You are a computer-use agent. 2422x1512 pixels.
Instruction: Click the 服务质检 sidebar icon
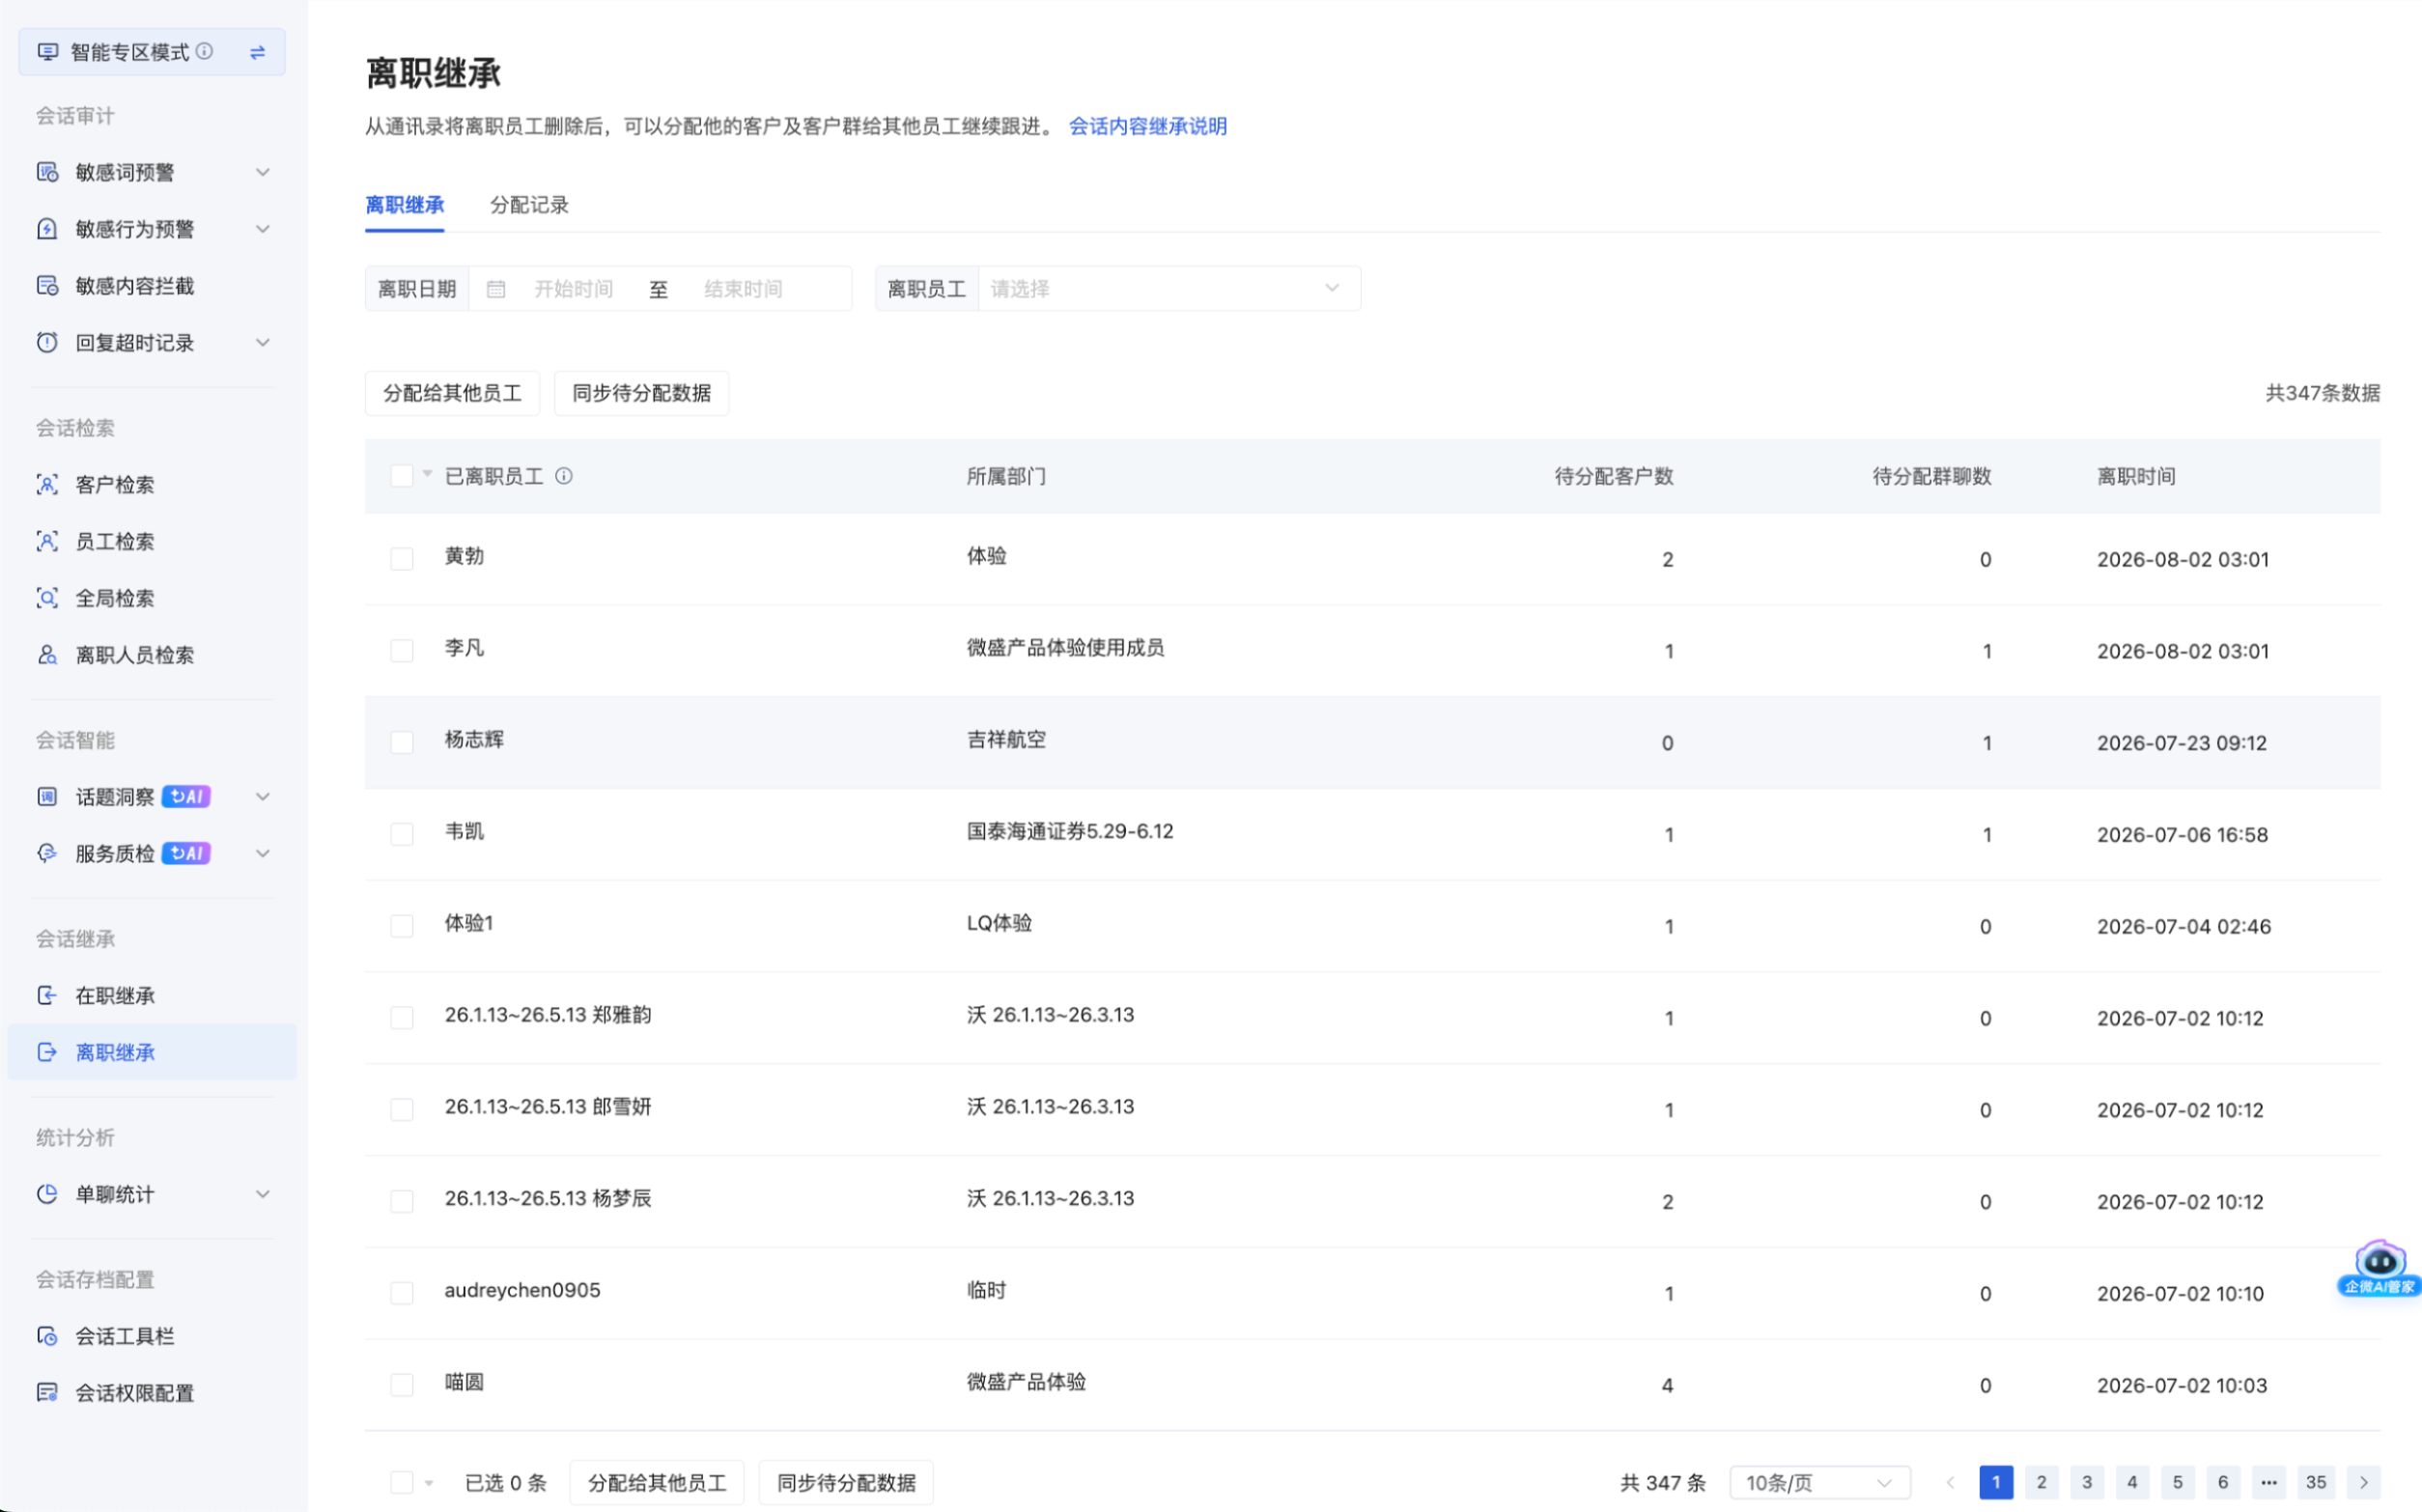coord(47,853)
